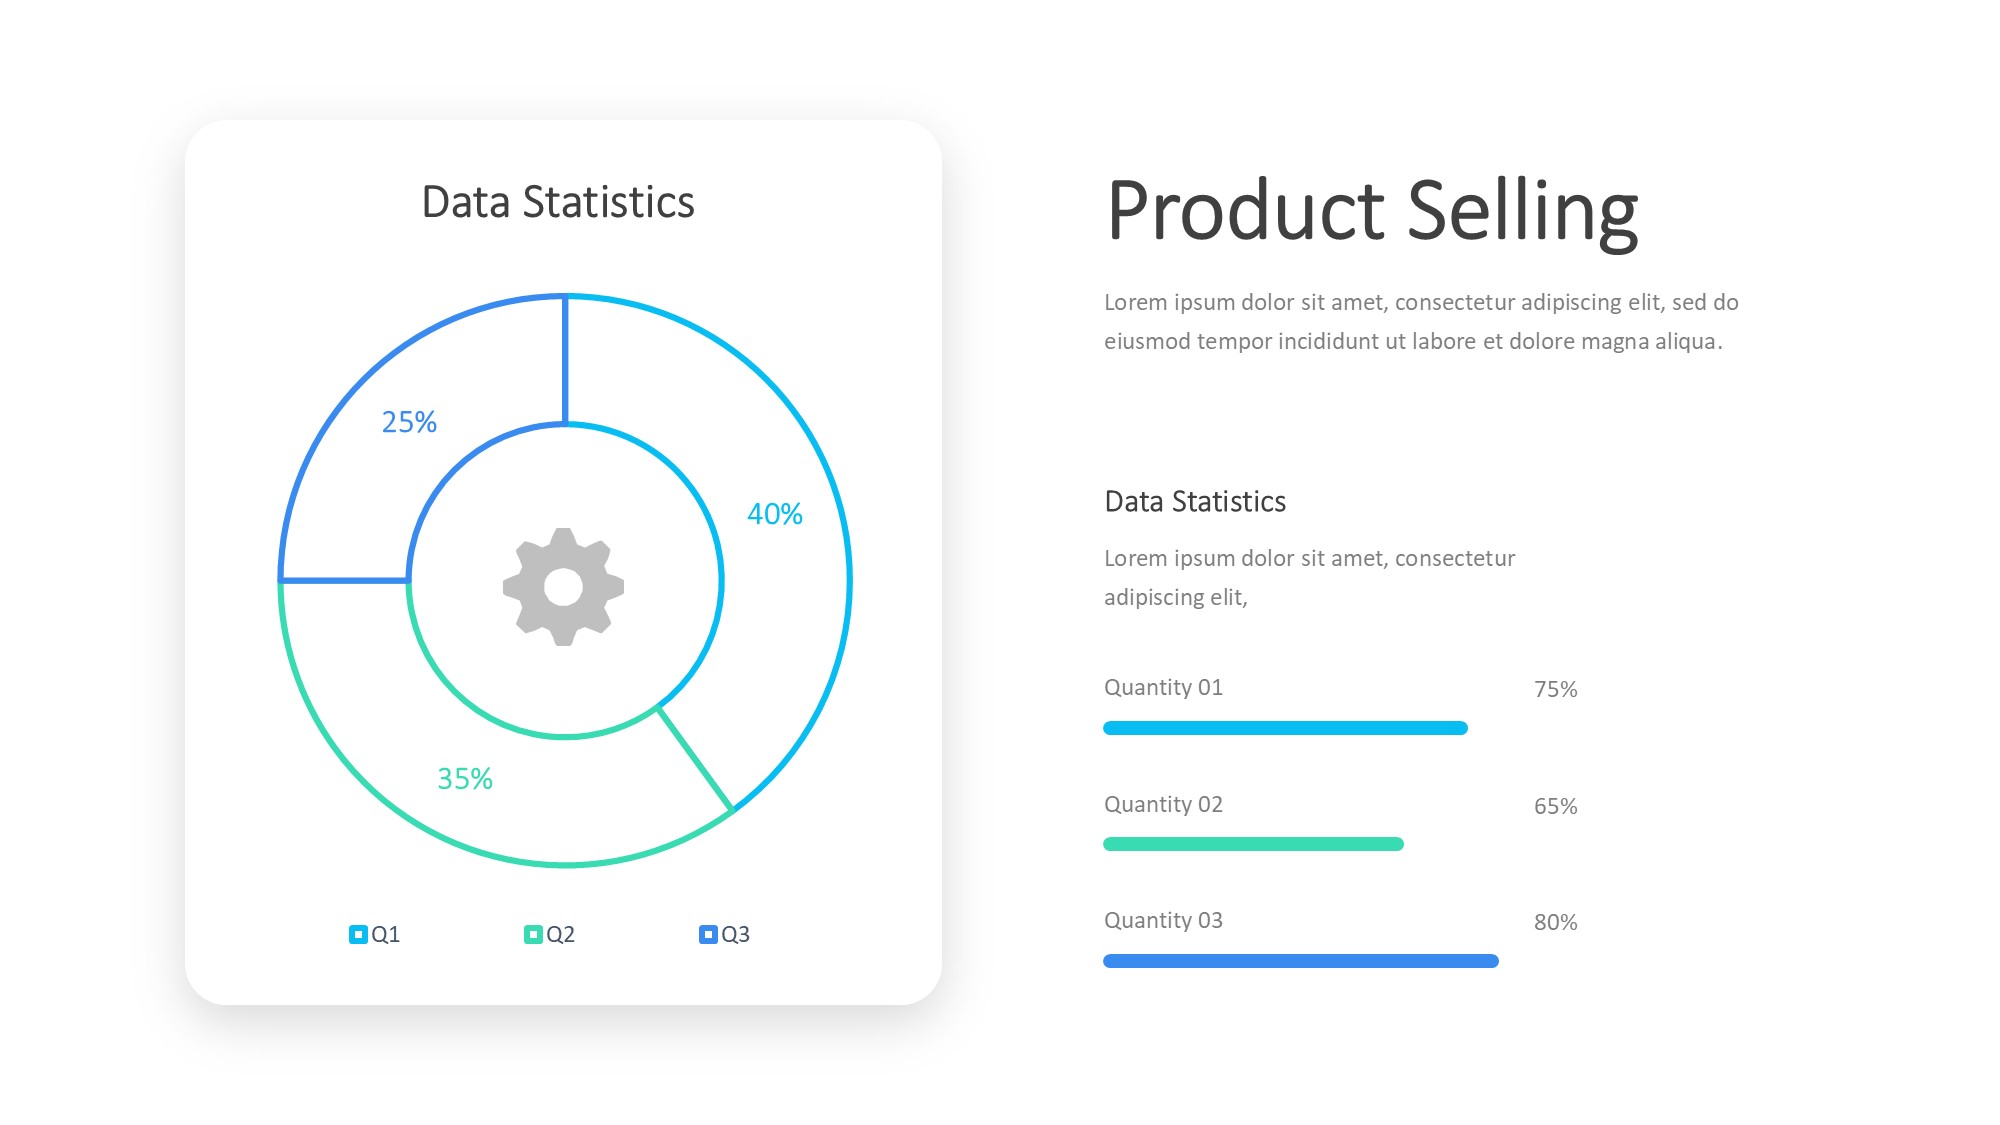Click the Q1 legend color marker
2000x1125 pixels.
[x=358, y=934]
